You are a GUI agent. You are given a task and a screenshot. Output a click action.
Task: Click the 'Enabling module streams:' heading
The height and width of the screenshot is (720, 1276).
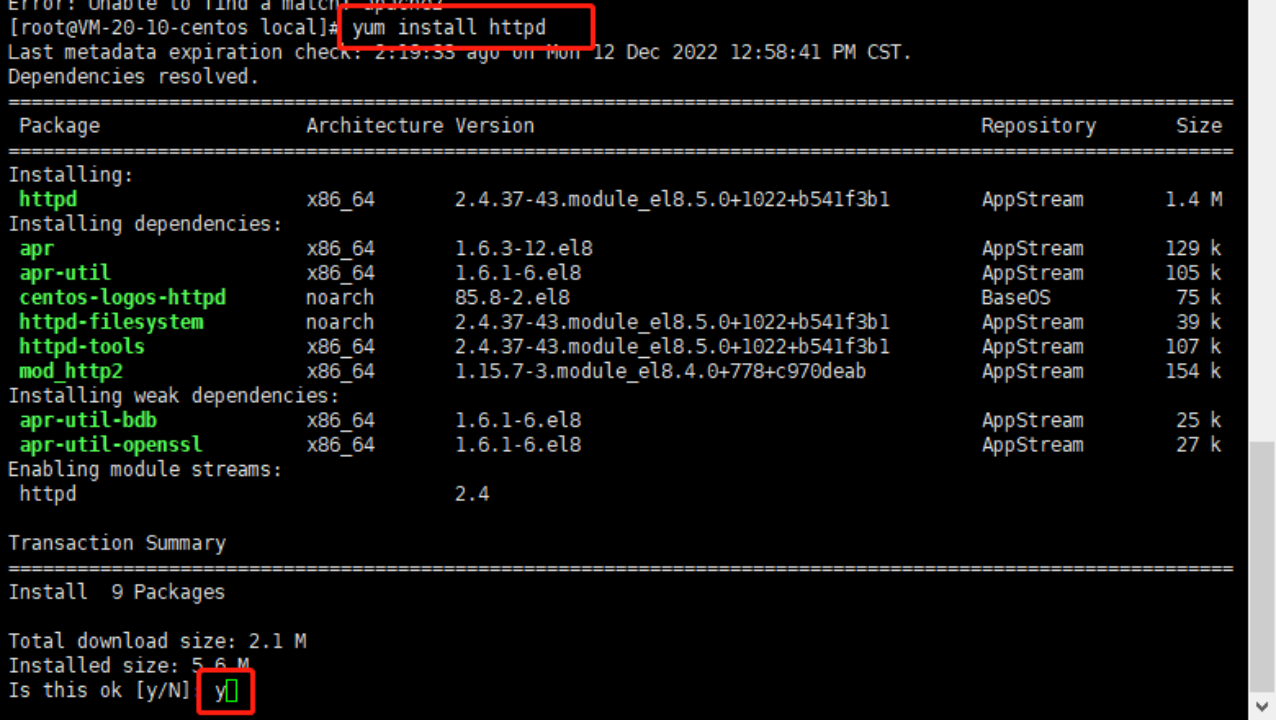(146, 470)
